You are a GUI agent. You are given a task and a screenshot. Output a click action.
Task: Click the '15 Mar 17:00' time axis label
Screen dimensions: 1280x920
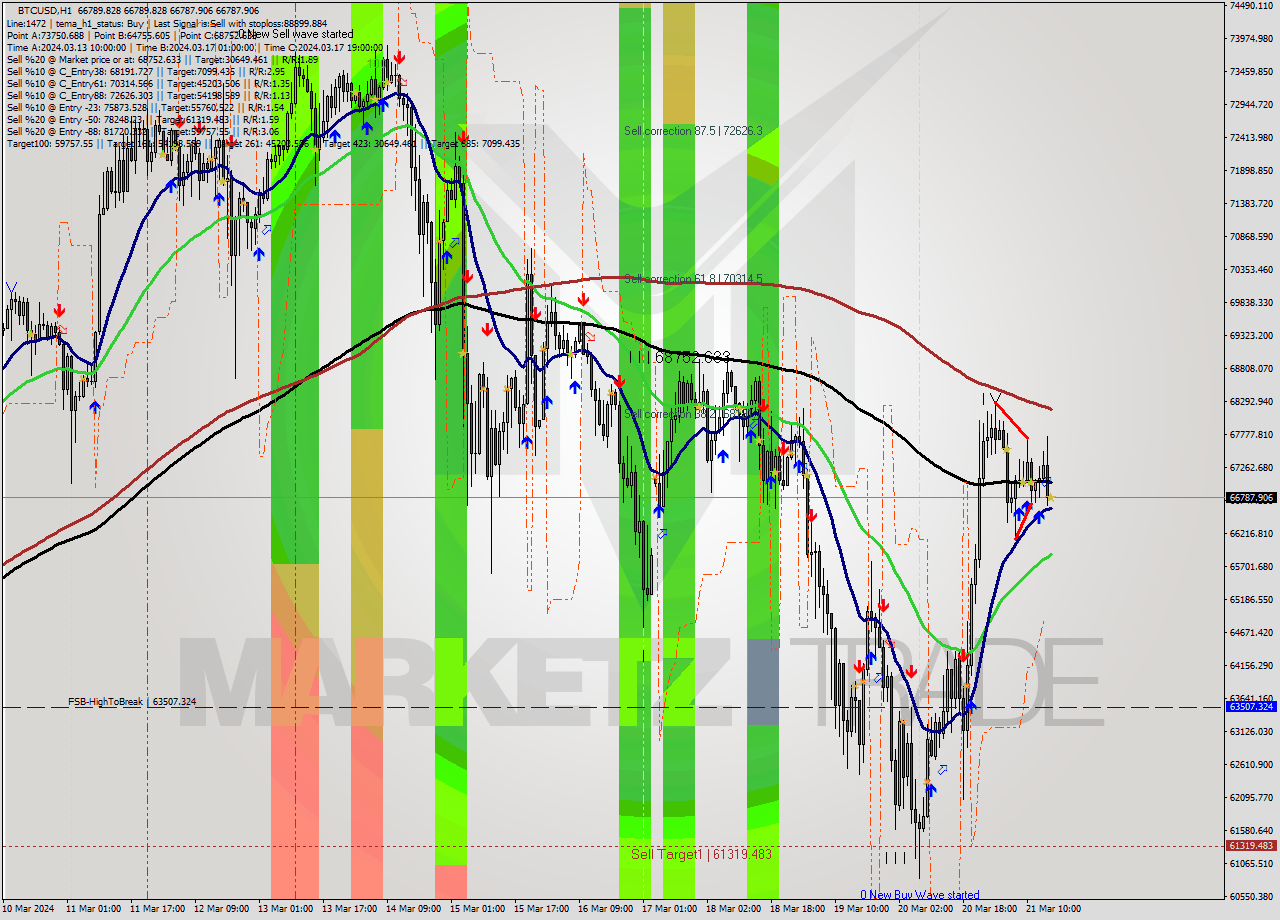click(x=544, y=909)
